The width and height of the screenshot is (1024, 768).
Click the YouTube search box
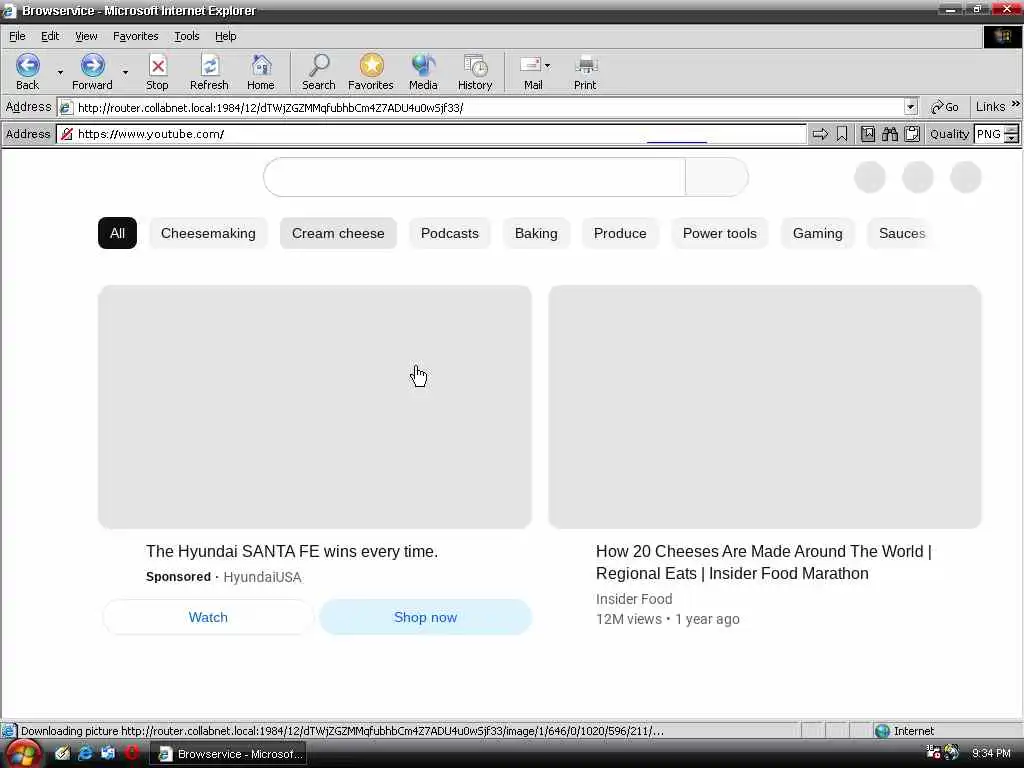[475, 177]
